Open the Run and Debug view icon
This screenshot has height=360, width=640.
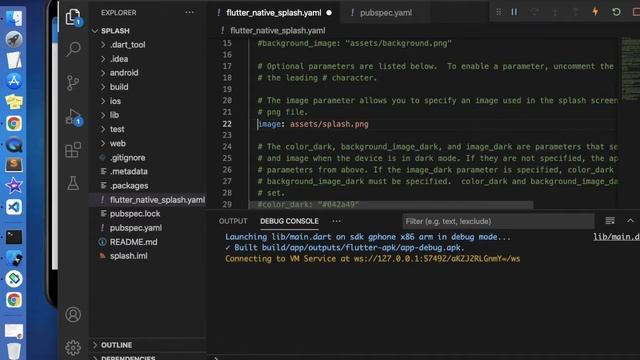[x=73, y=117]
